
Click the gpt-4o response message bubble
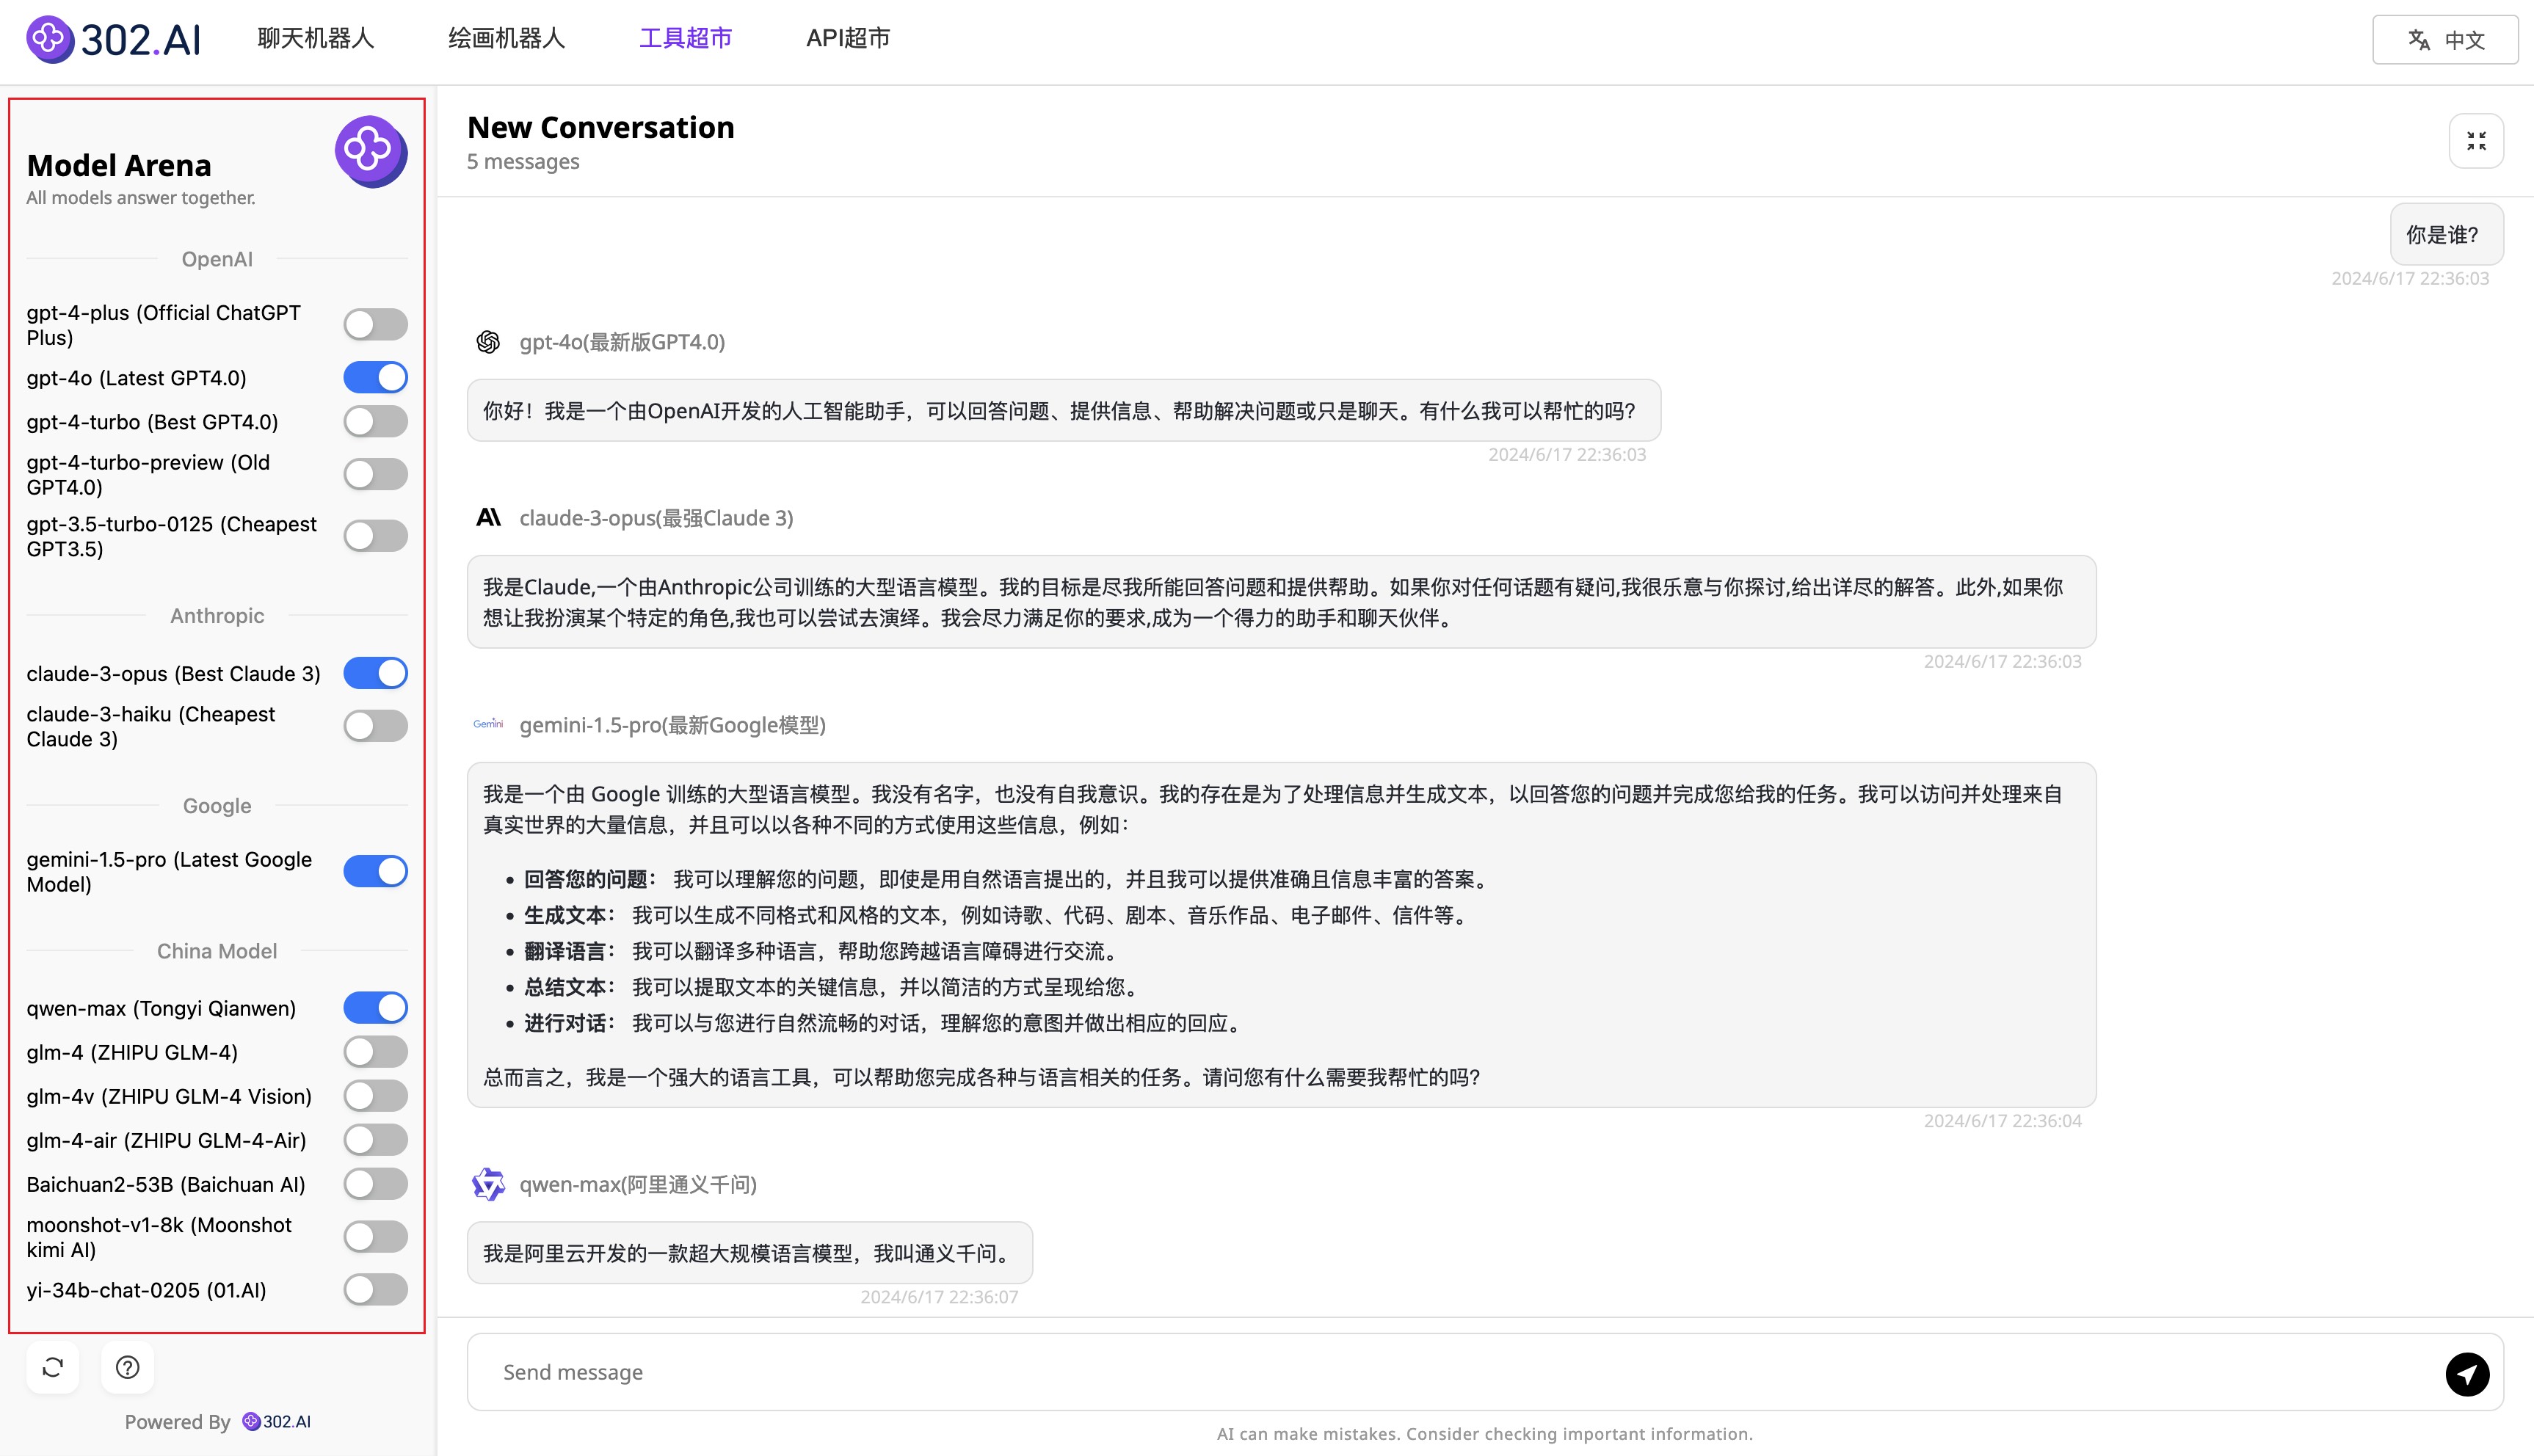pos(1064,410)
